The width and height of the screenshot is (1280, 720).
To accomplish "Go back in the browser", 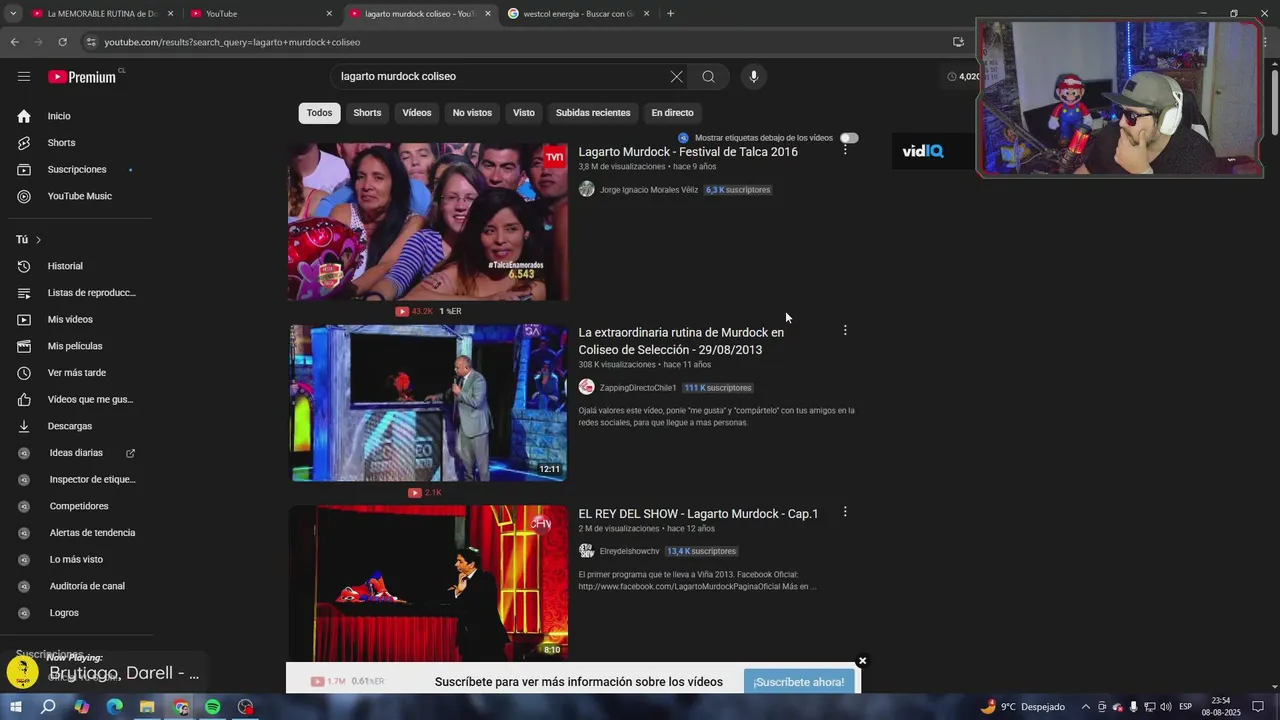I will tap(14, 42).
